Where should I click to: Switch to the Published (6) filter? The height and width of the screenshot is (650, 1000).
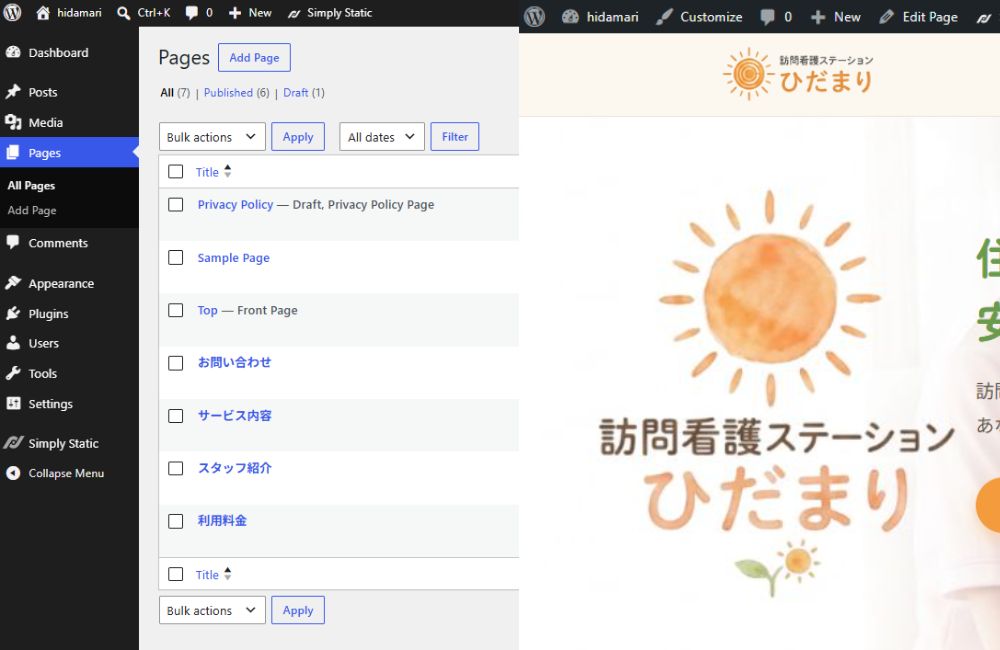(237, 92)
